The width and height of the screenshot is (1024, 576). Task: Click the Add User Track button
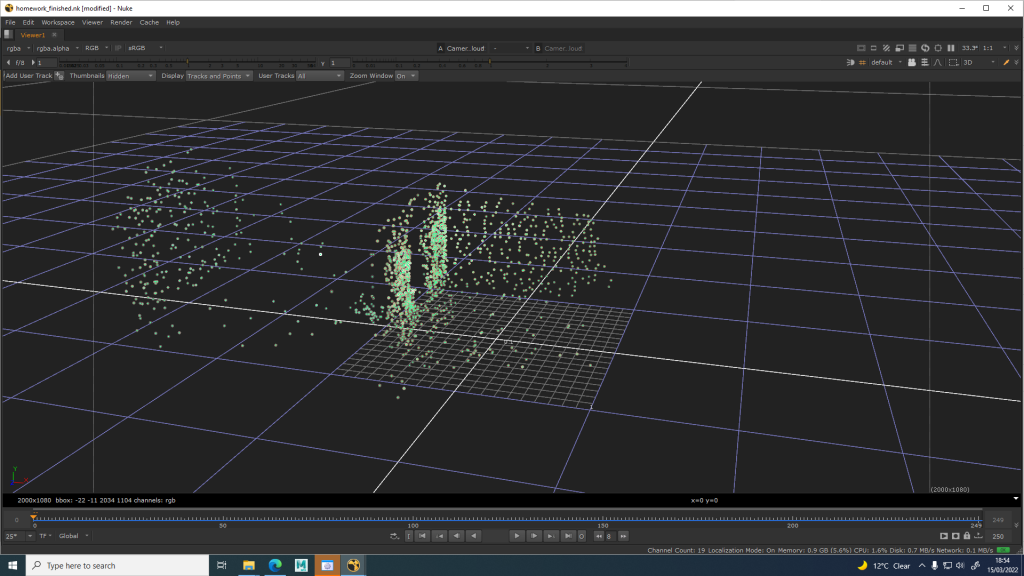[x=29, y=76]
